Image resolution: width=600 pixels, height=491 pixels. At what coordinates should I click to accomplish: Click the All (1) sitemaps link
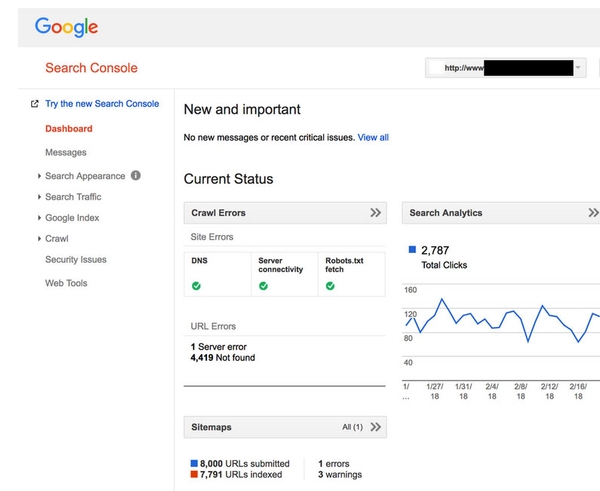tap(352, 427)
